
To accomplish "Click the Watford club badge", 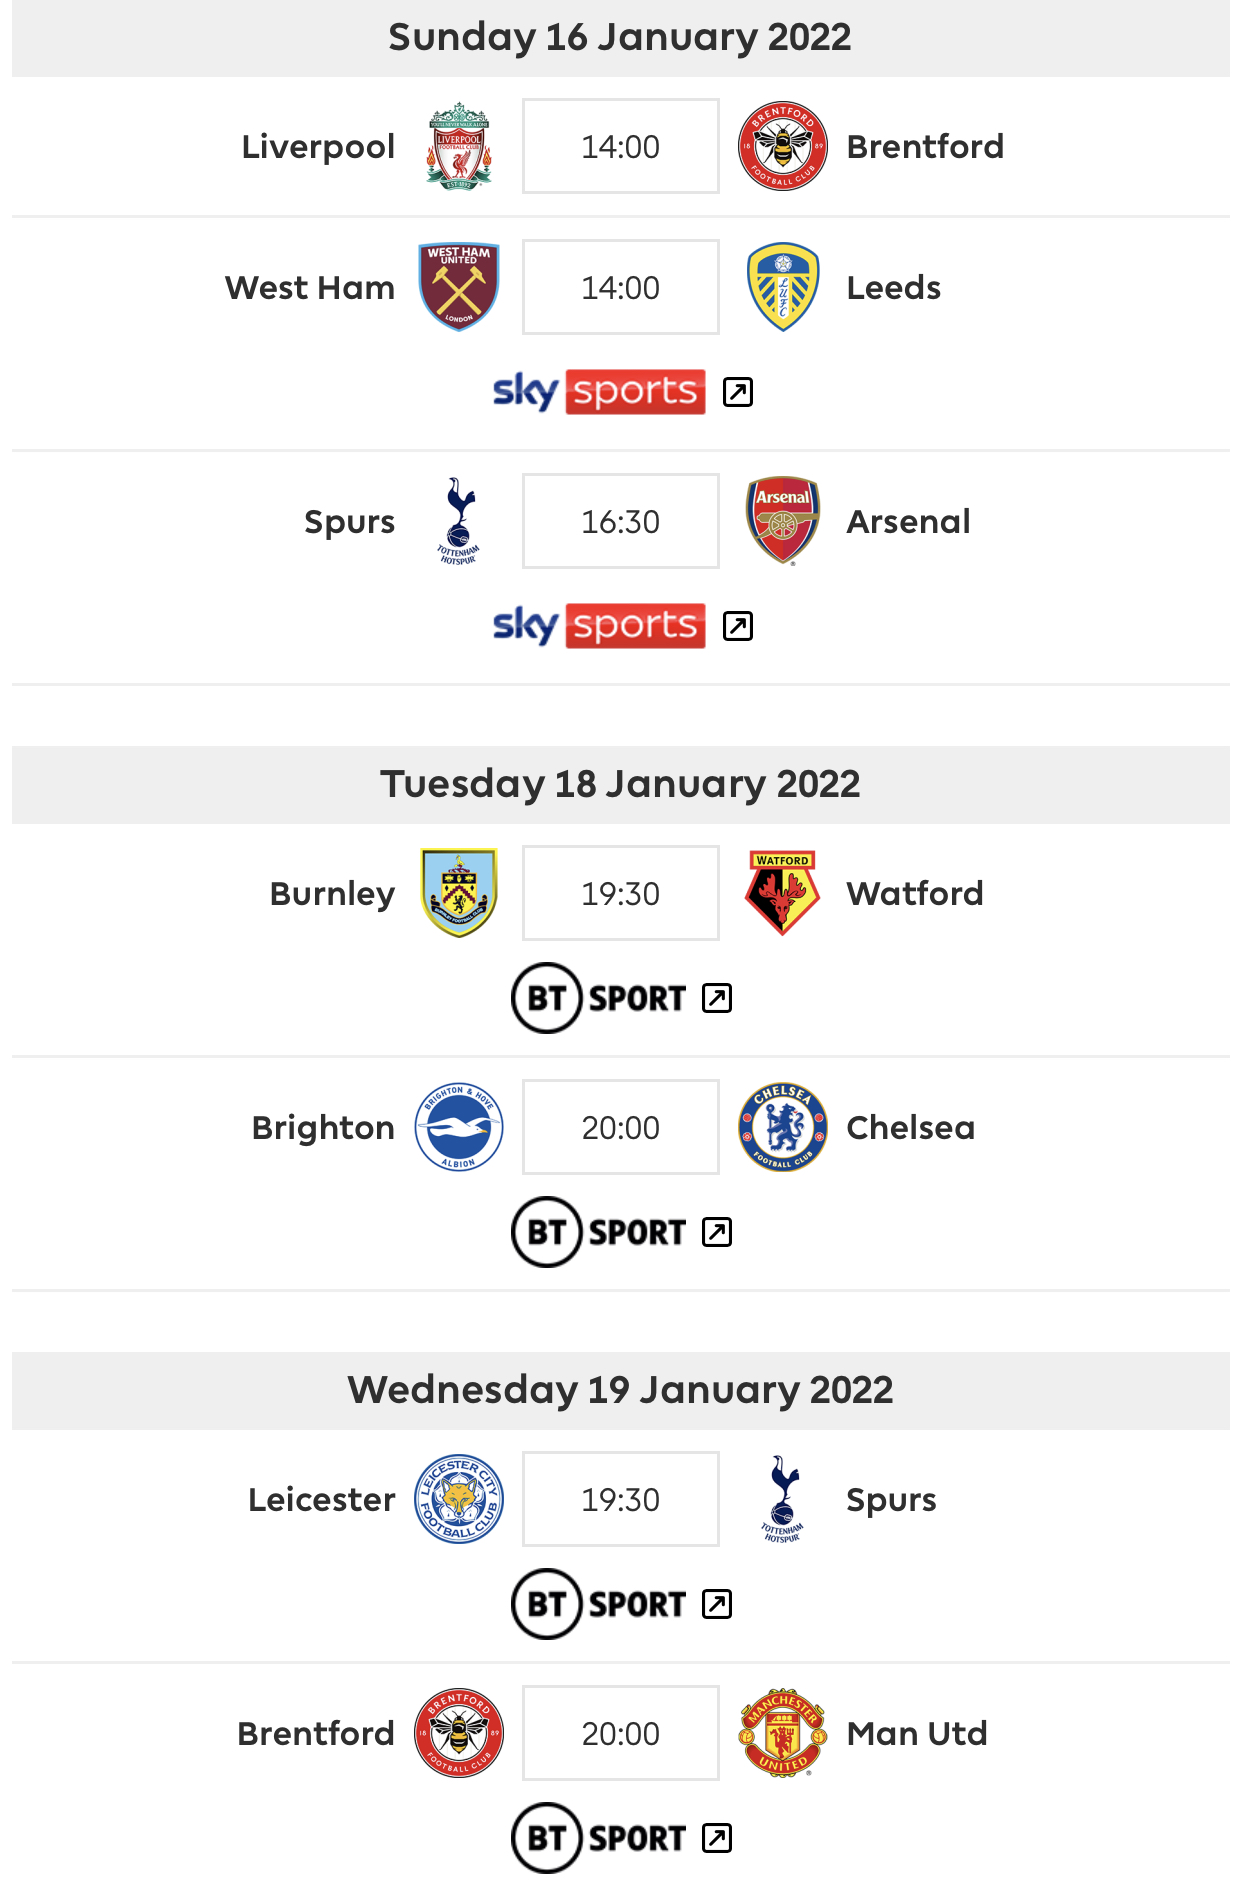I will tap(783, 893).
